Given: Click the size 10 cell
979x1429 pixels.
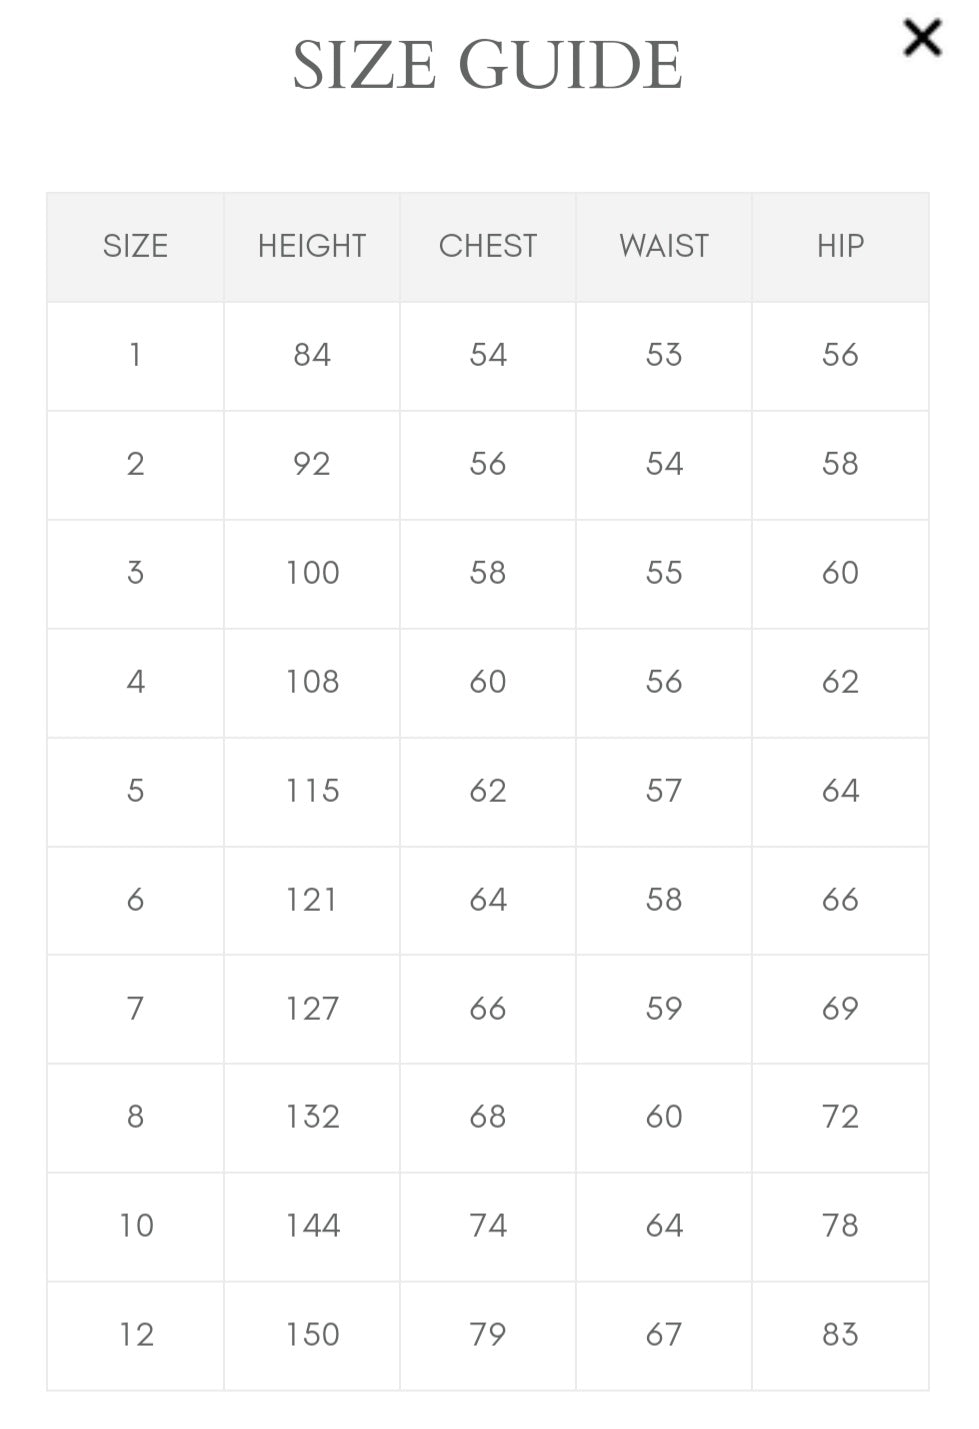Looking at the screenshot, I should pos(136,1226).
